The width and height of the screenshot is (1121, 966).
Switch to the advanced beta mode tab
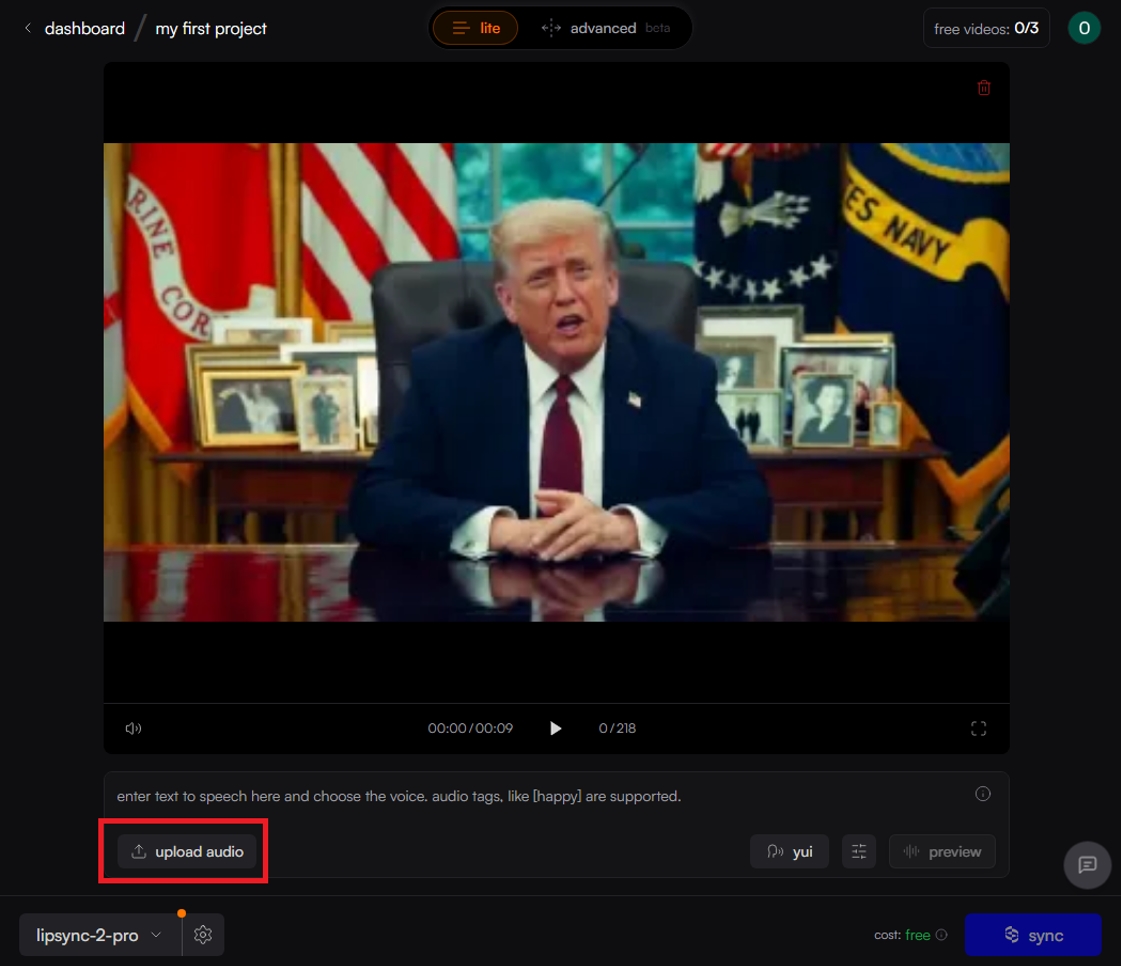point(606,28)
